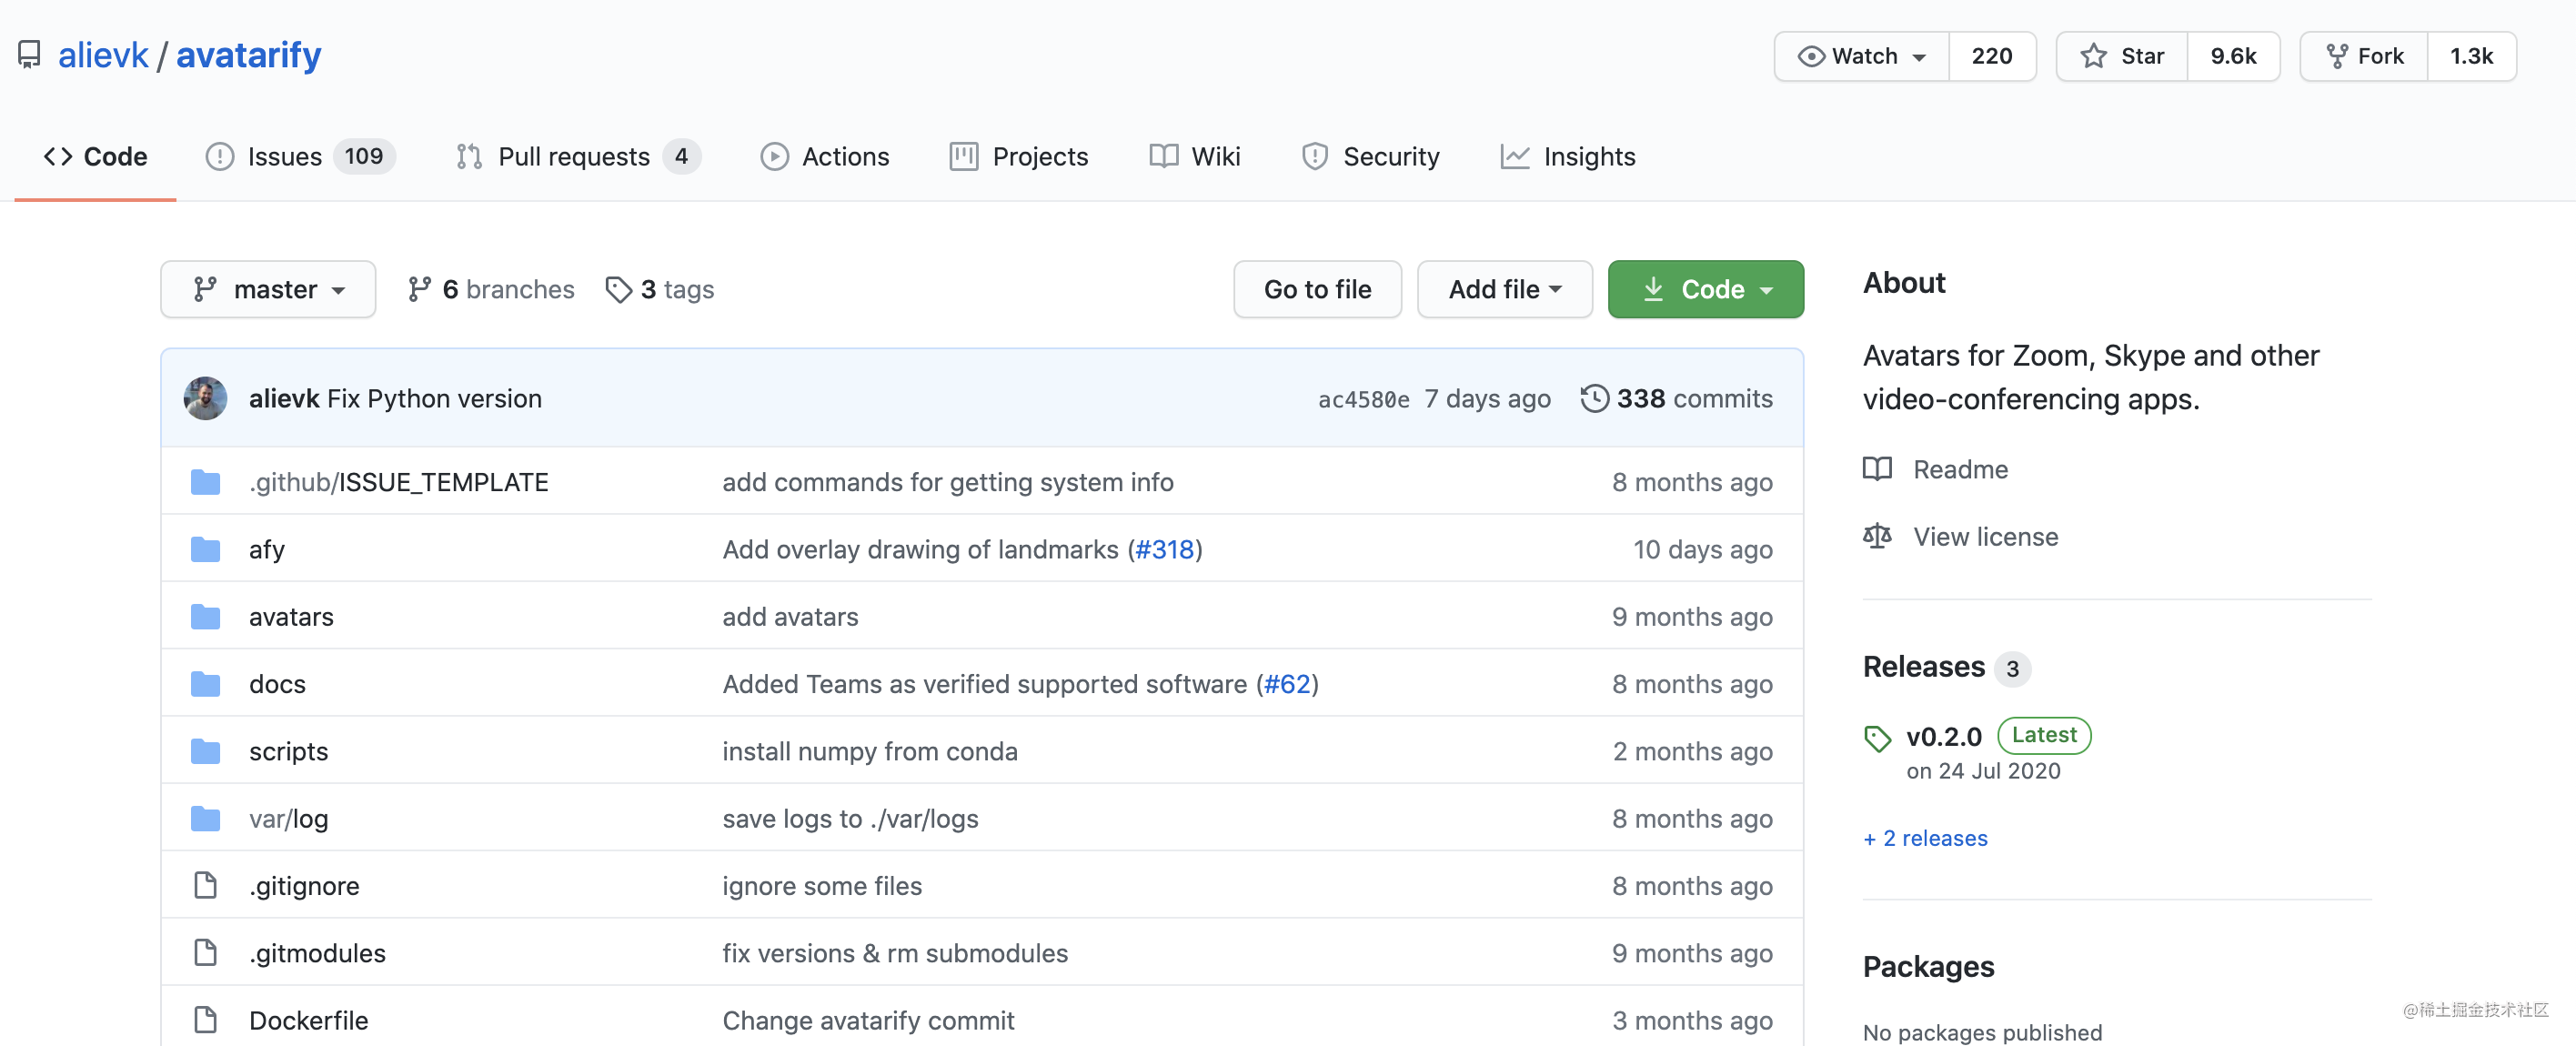Open commit 'install numpy from conda'
The image size is (2576, 1046).
[869, 751]
